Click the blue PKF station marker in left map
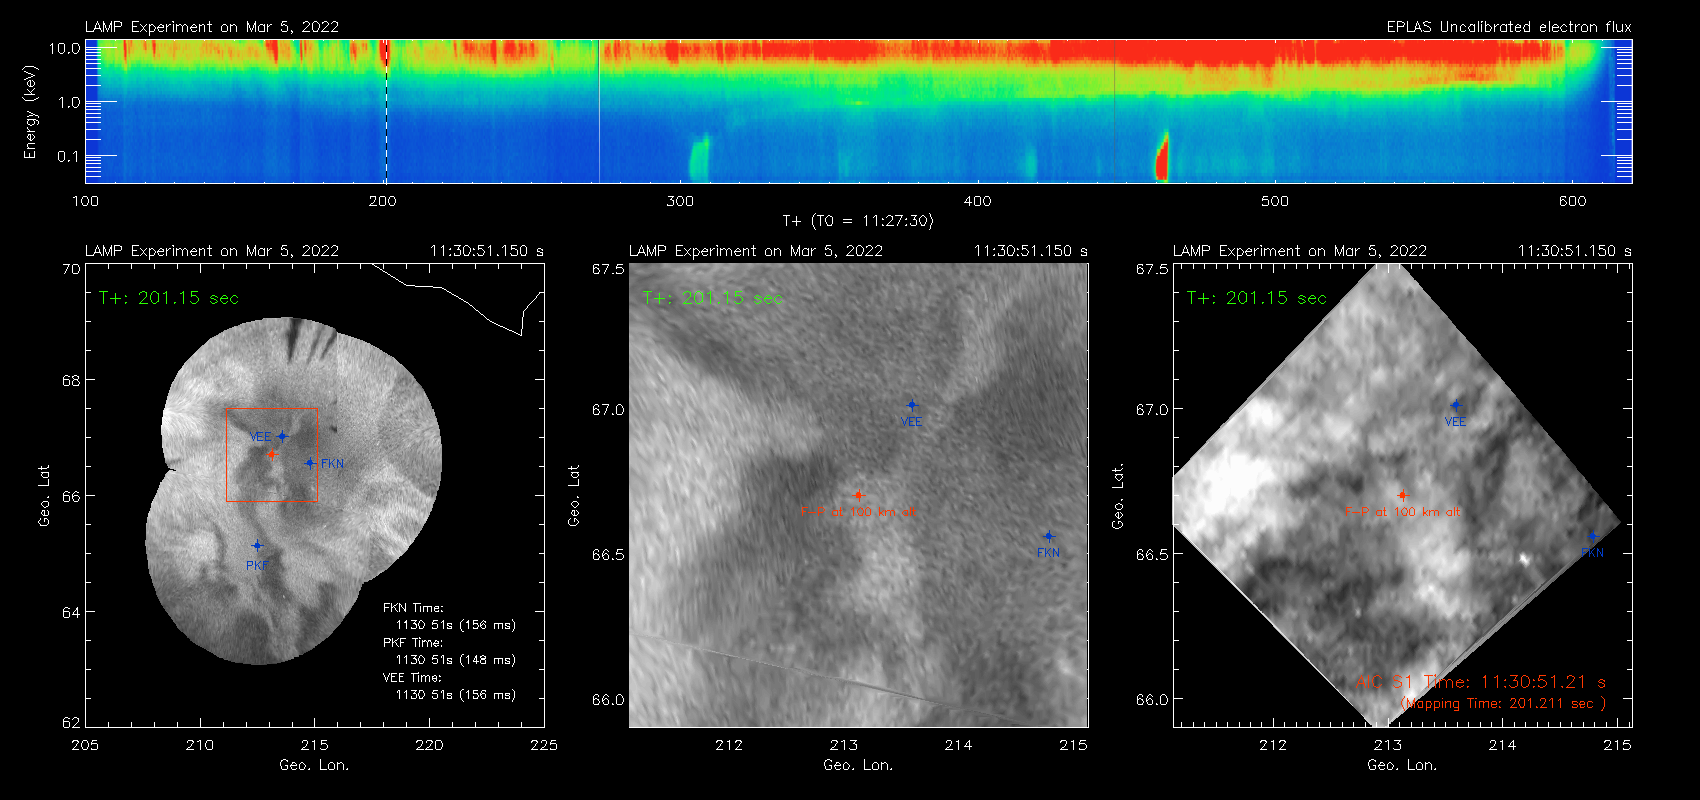Screen dimensions: 1700x800 257,545
